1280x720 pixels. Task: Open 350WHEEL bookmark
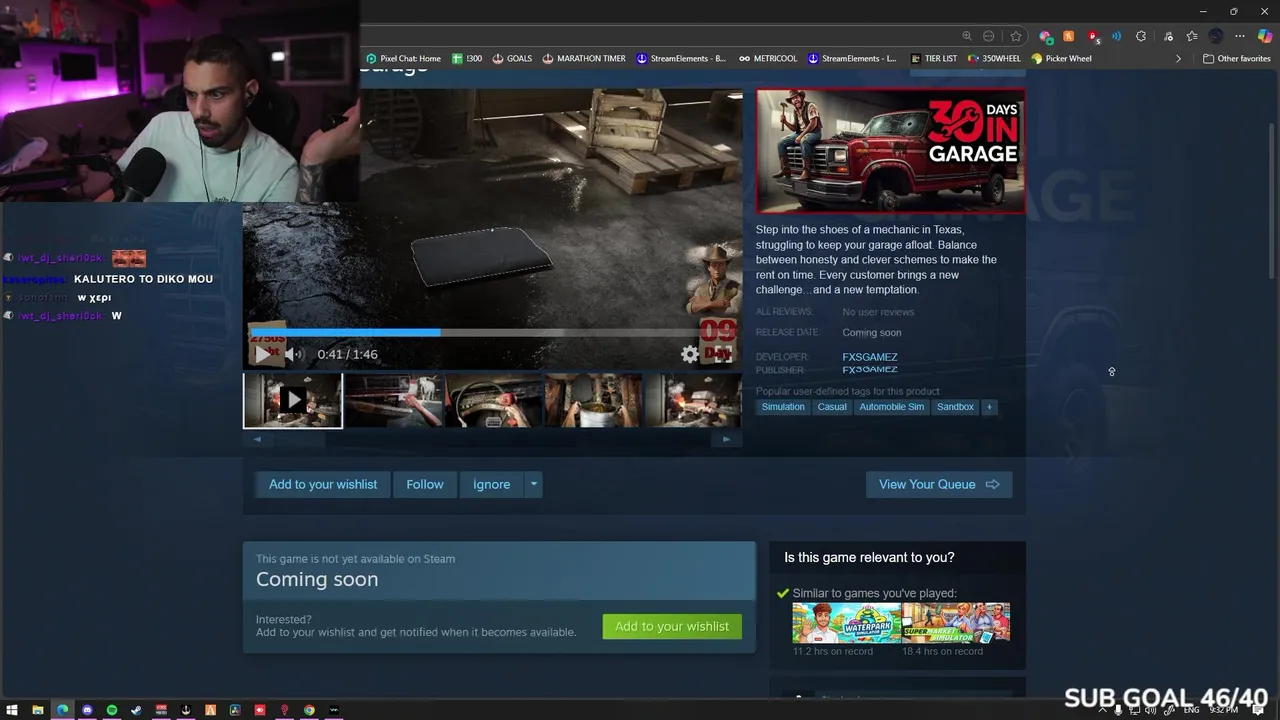(x=994, y=58)
